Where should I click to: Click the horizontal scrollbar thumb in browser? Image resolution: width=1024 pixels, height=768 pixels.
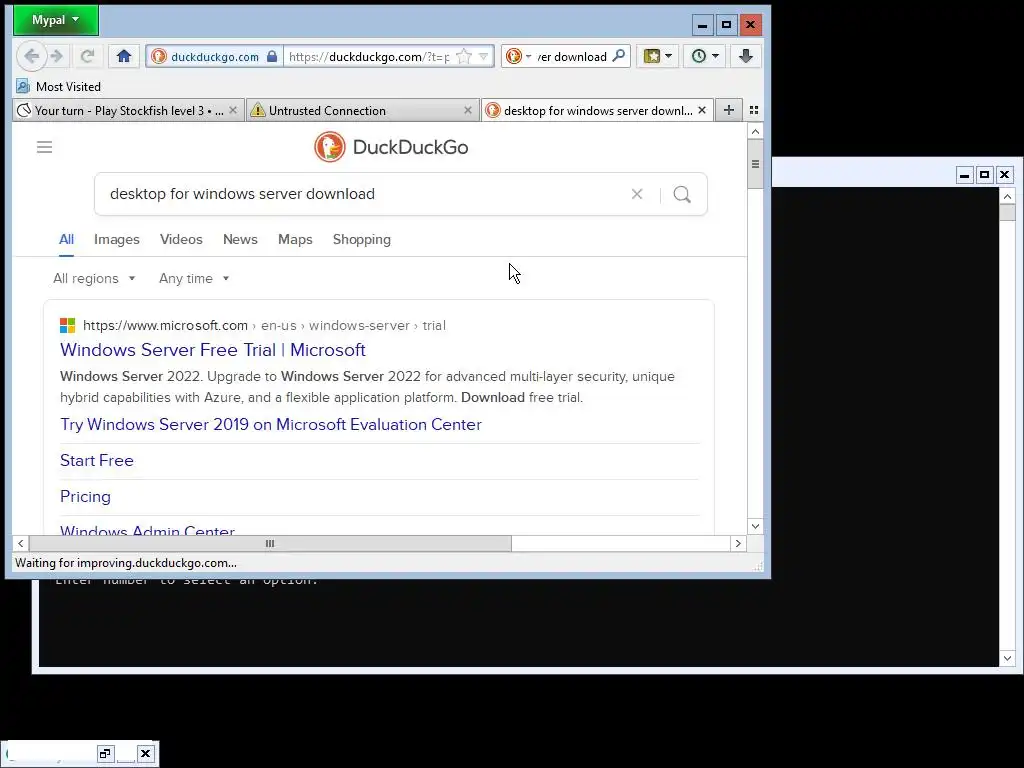click(270, 543)
